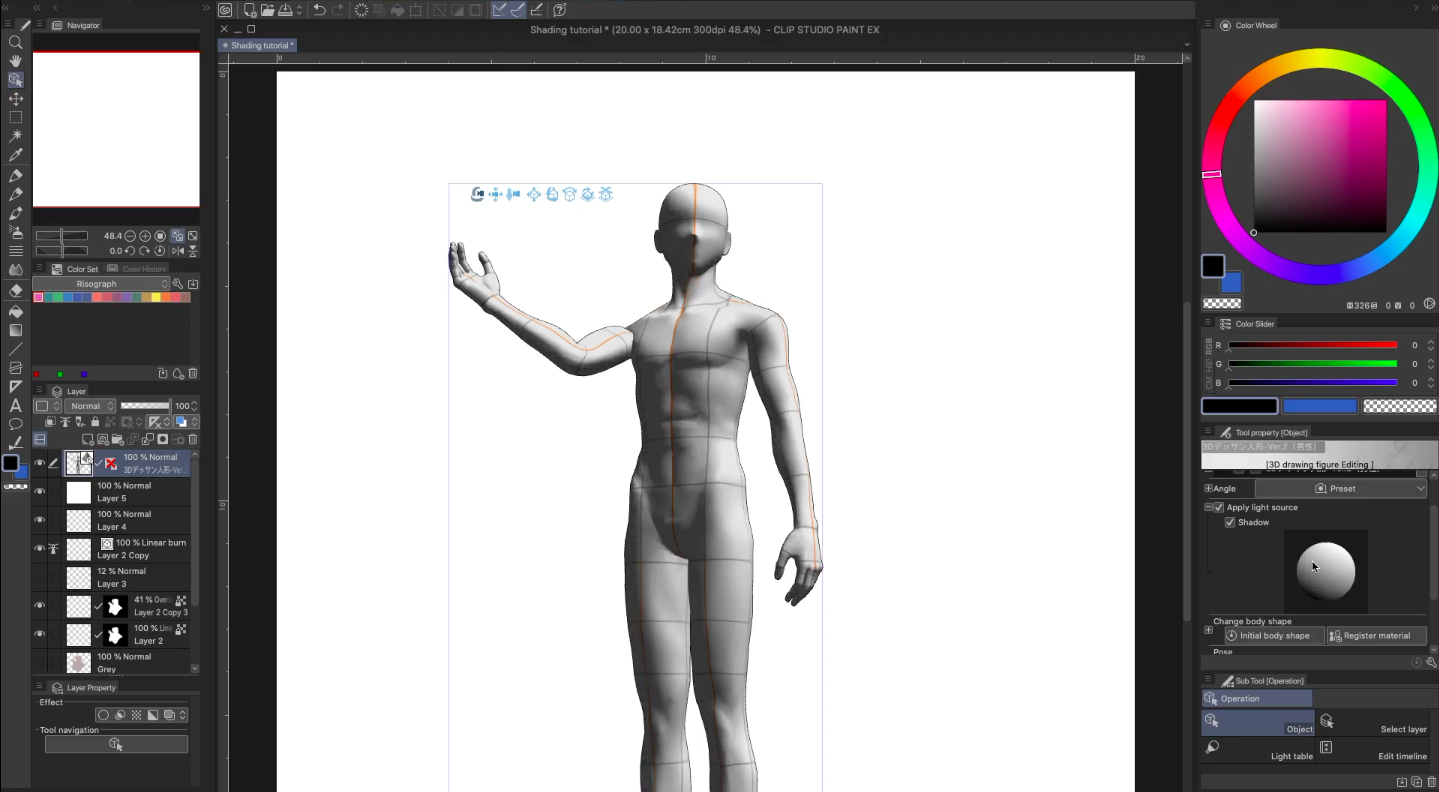Select the Navigator panel tab
The height and width of the screenshot is (792, 1439).
tap(76, 25)
